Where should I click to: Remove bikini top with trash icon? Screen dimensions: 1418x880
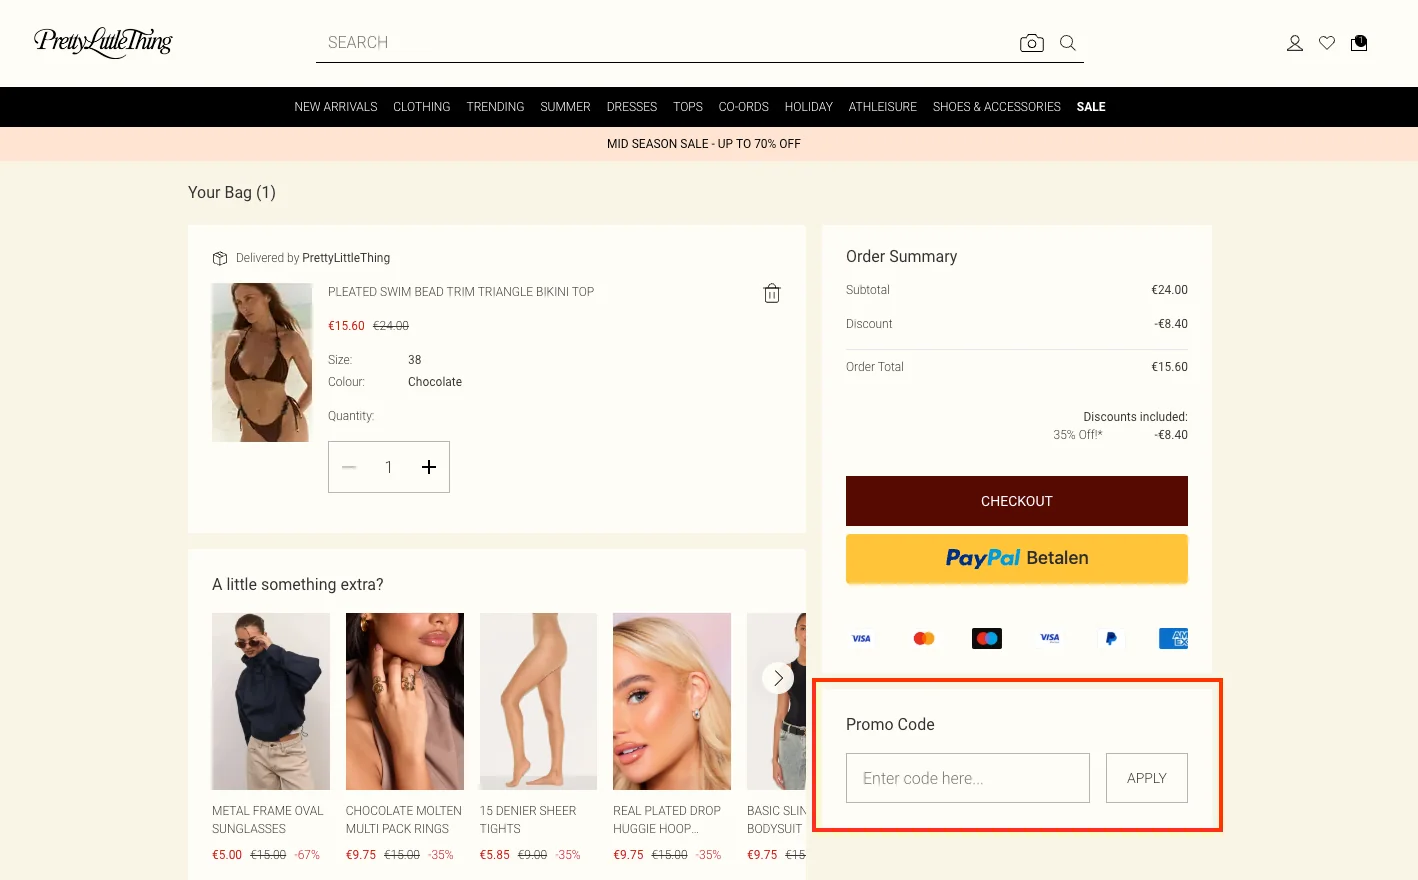pos(772,293)
